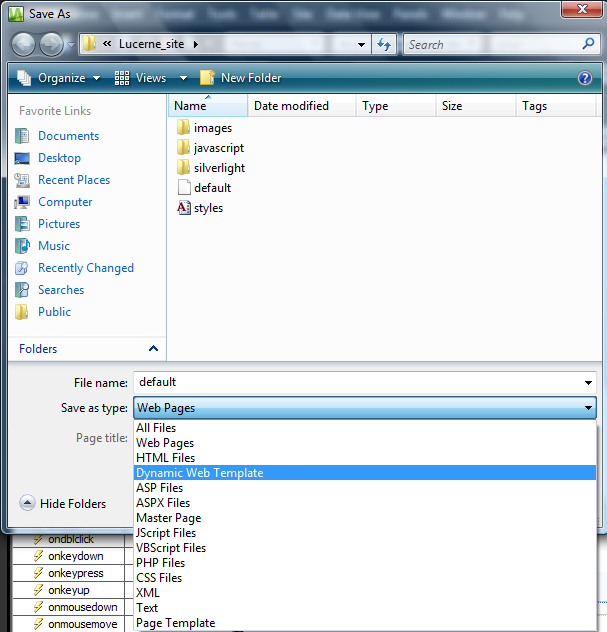Collapse the Folders pane chevron
The height and width of the screenshot is (632, 607).
click(x=153, y=349)
